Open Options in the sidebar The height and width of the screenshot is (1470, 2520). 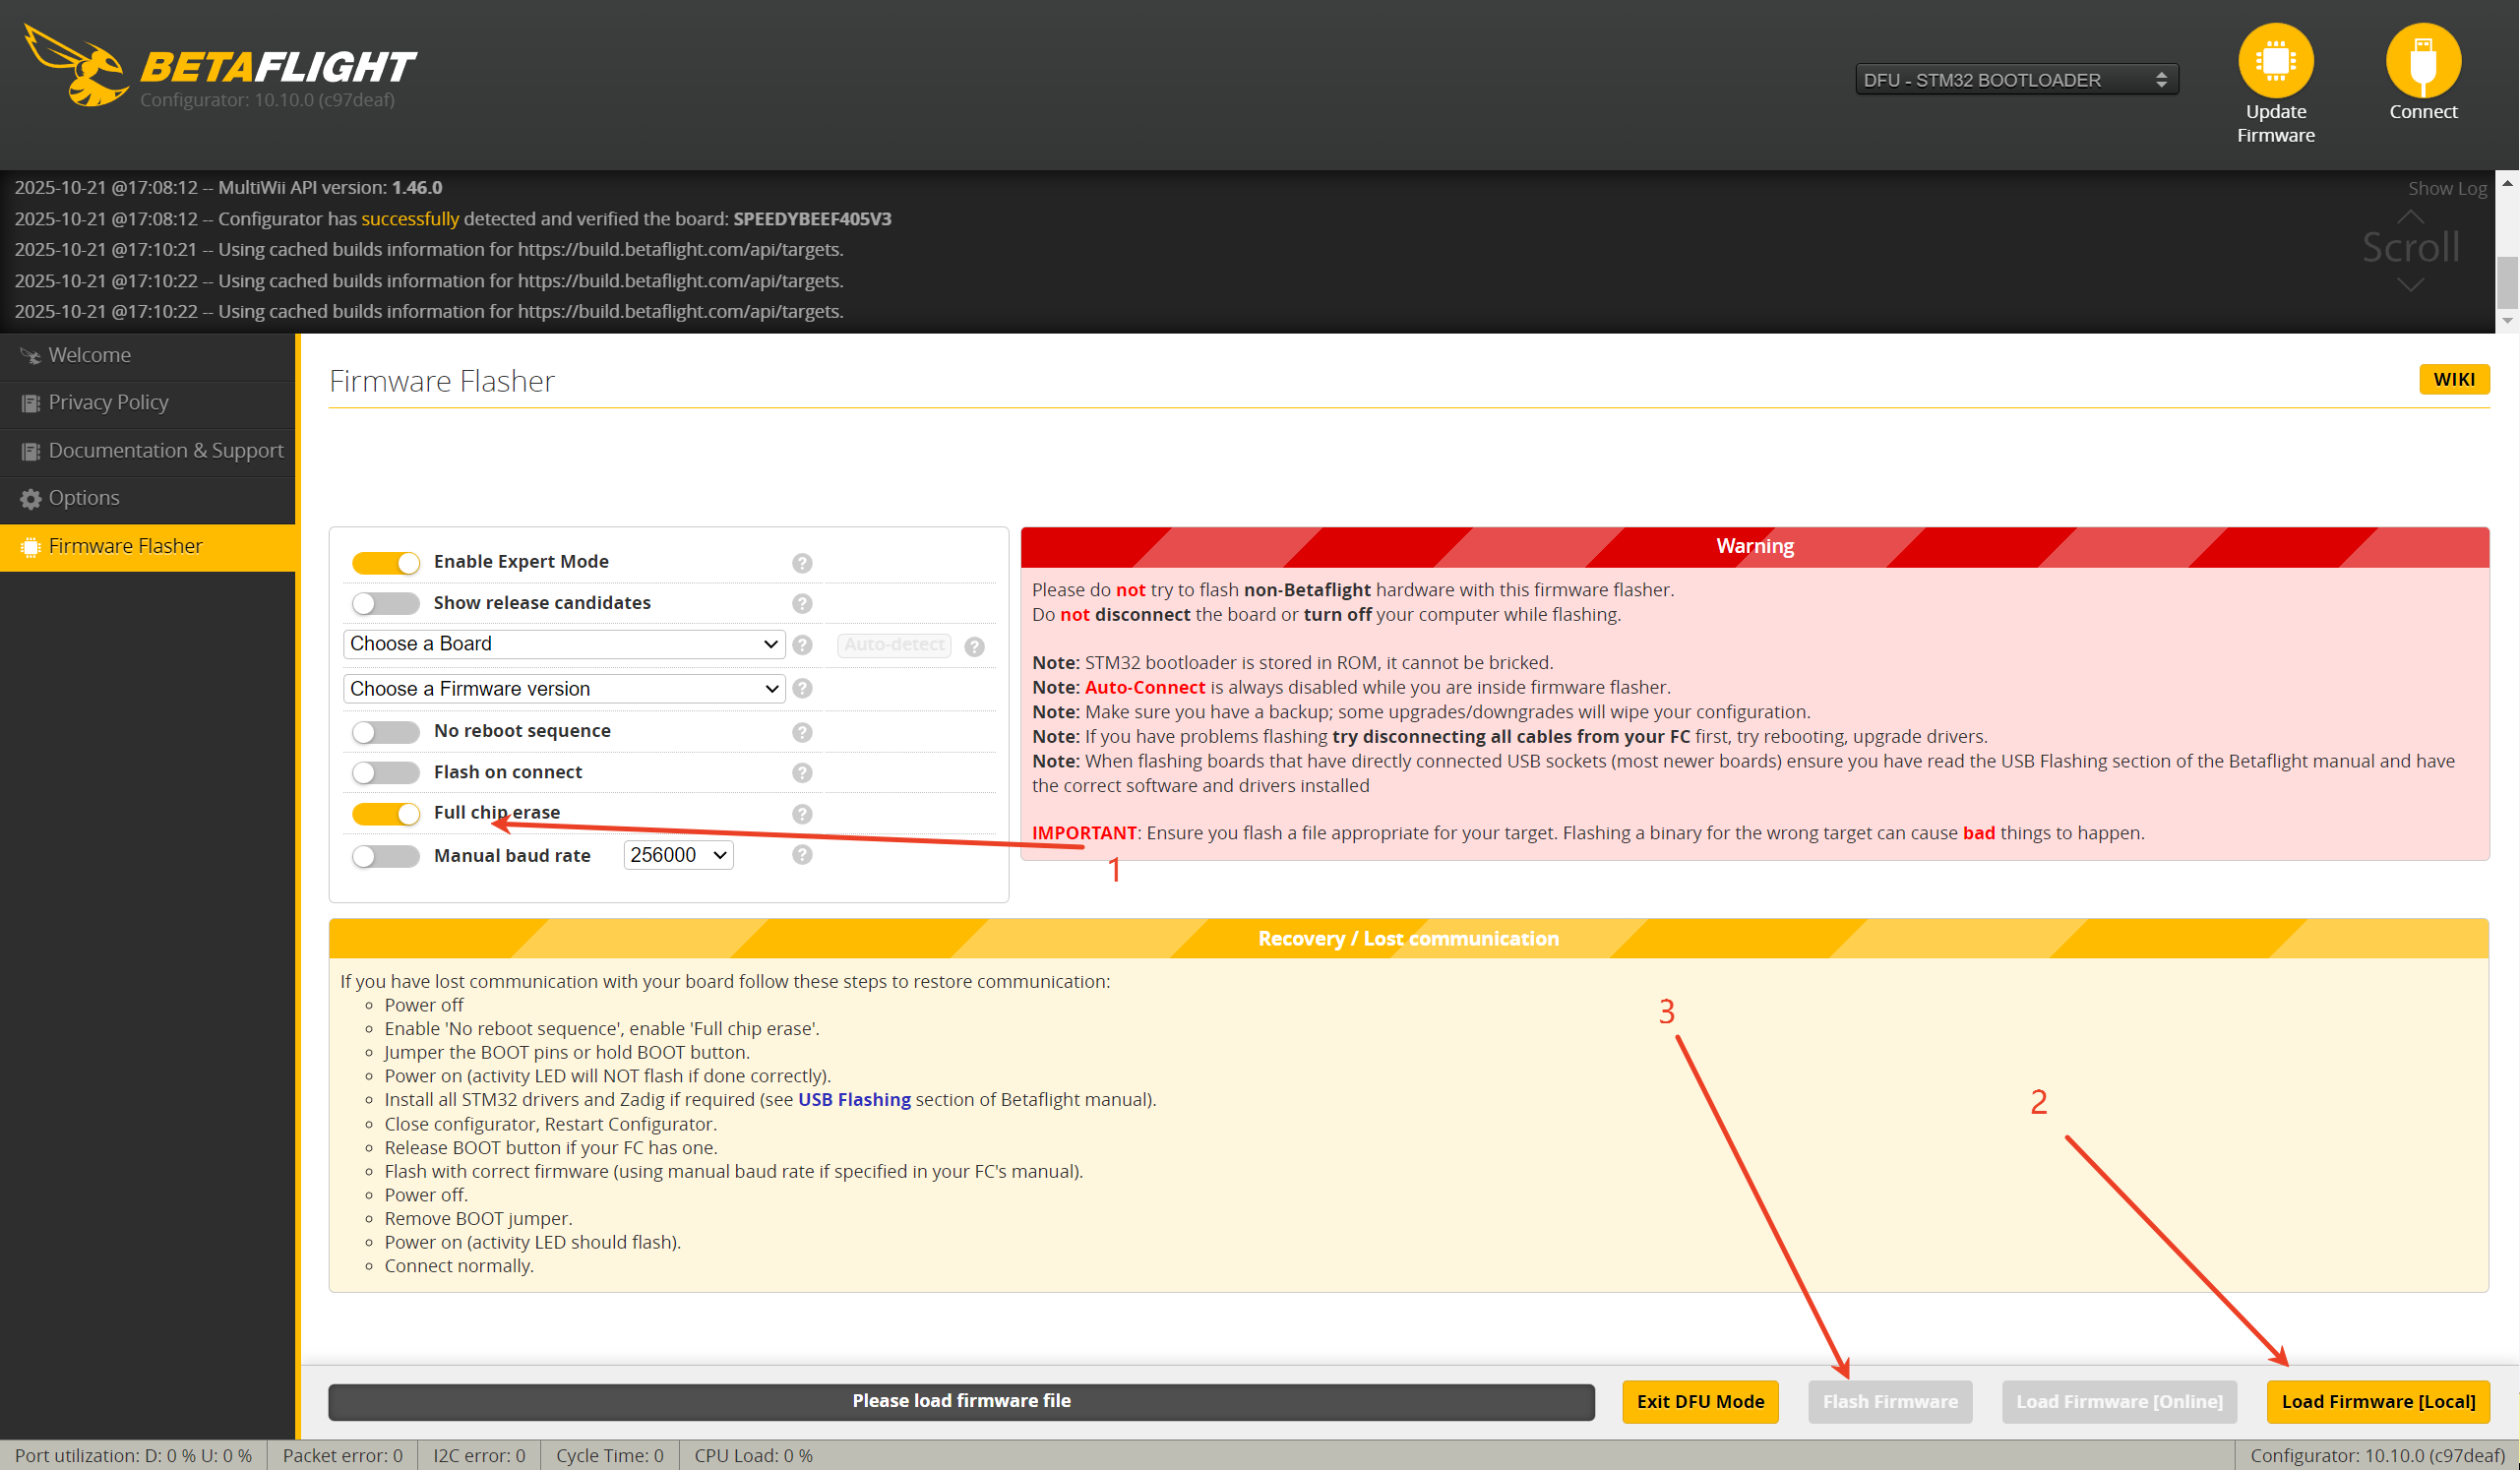click(84, 498)
